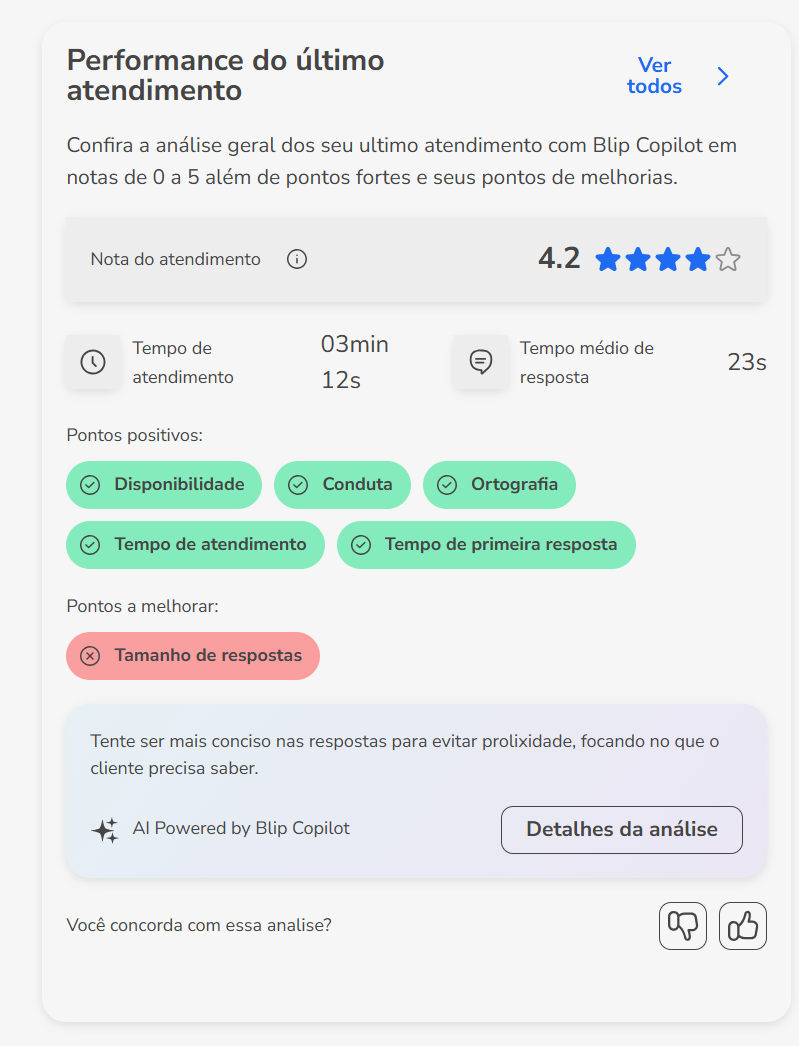The image size is (799, 1046).
Task: Expand all using the chevron arrow
Action: click(x=724, y=76)
